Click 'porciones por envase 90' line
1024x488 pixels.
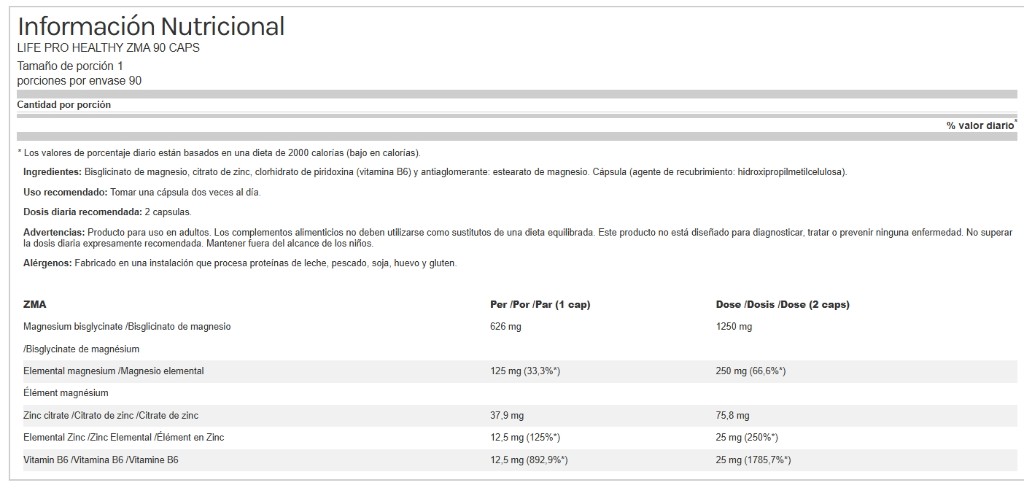click(x=80, y=81)
